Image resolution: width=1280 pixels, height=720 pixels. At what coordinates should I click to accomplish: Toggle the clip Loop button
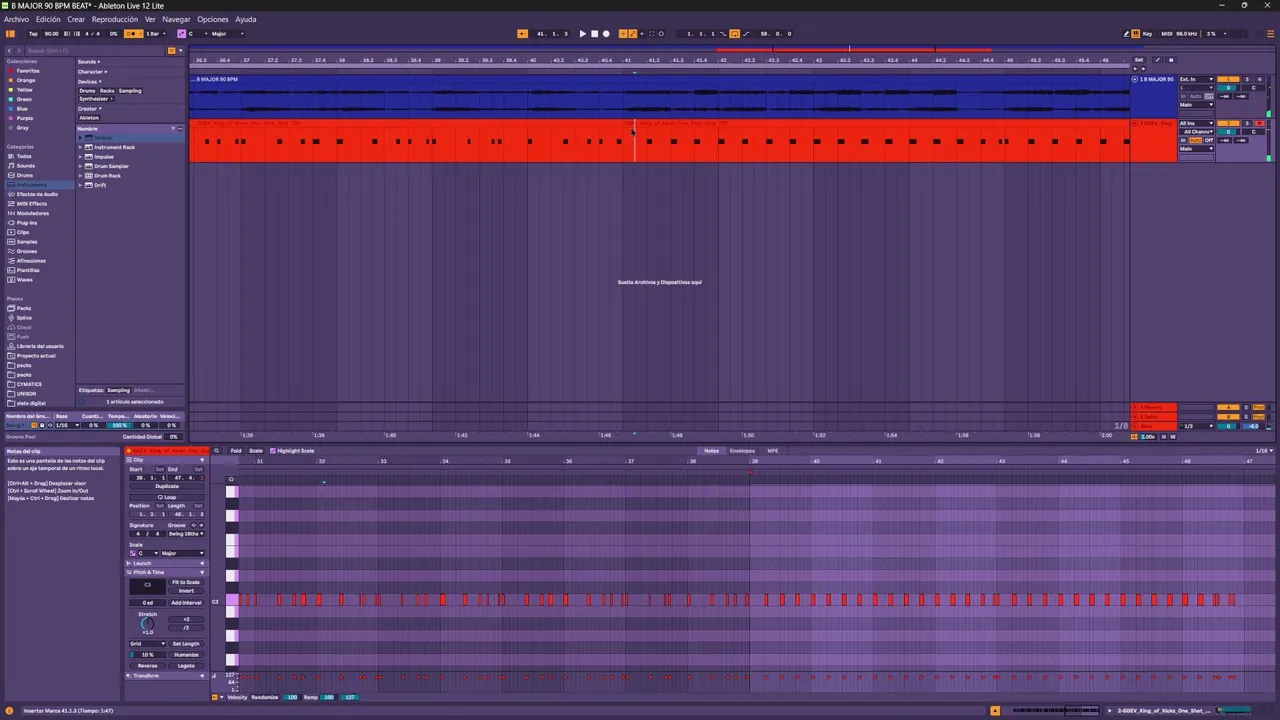tap(167, 497)
